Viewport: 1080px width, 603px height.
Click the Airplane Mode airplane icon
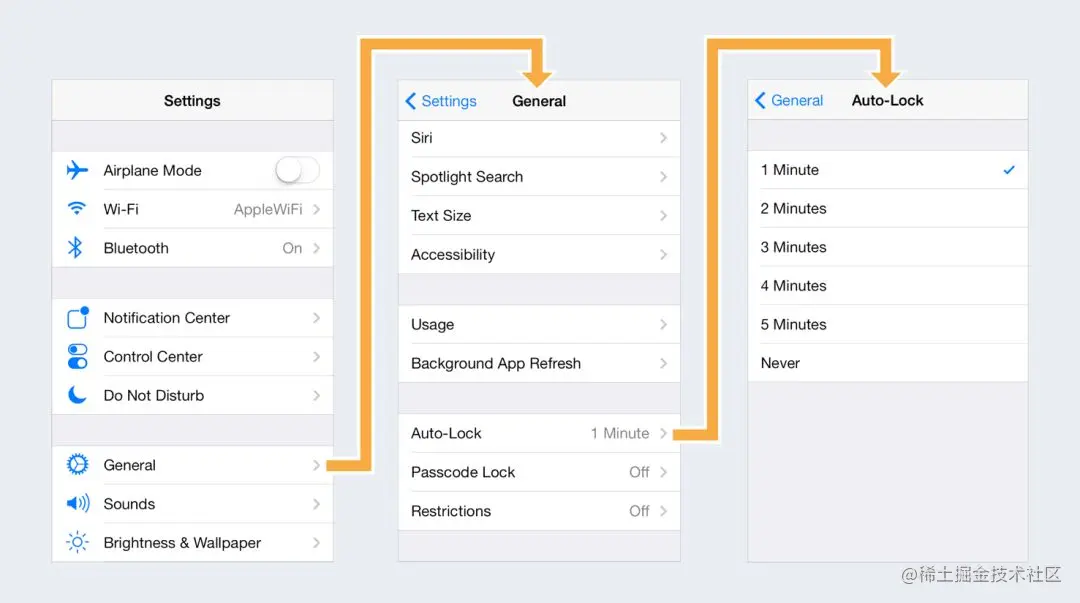click(x=77, y=170)
